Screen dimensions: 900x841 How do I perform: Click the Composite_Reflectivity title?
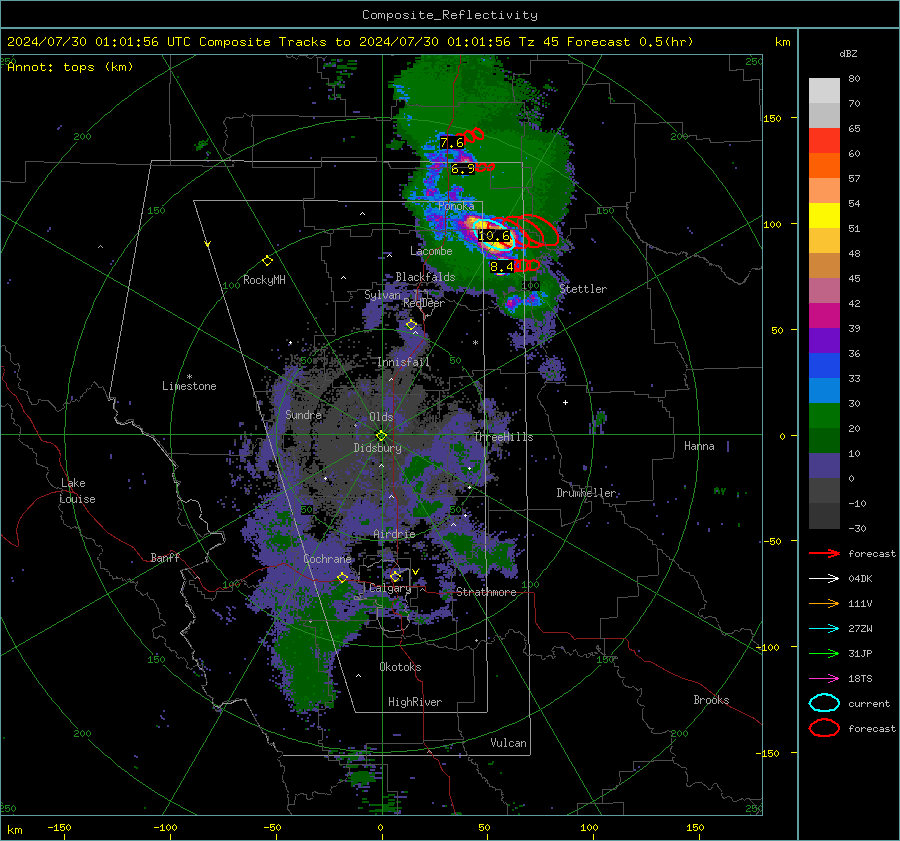[450, 15]
